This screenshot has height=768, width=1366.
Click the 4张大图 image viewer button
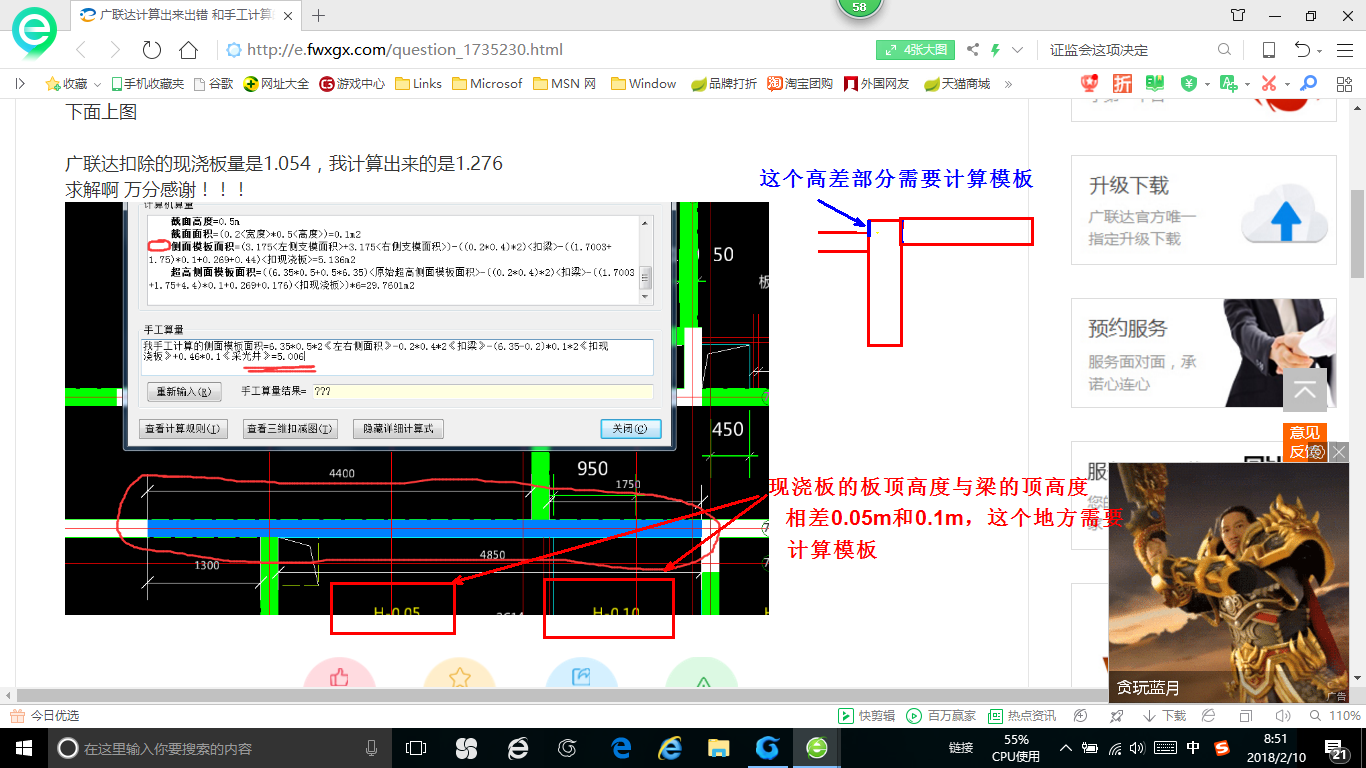tap(916, 50)
